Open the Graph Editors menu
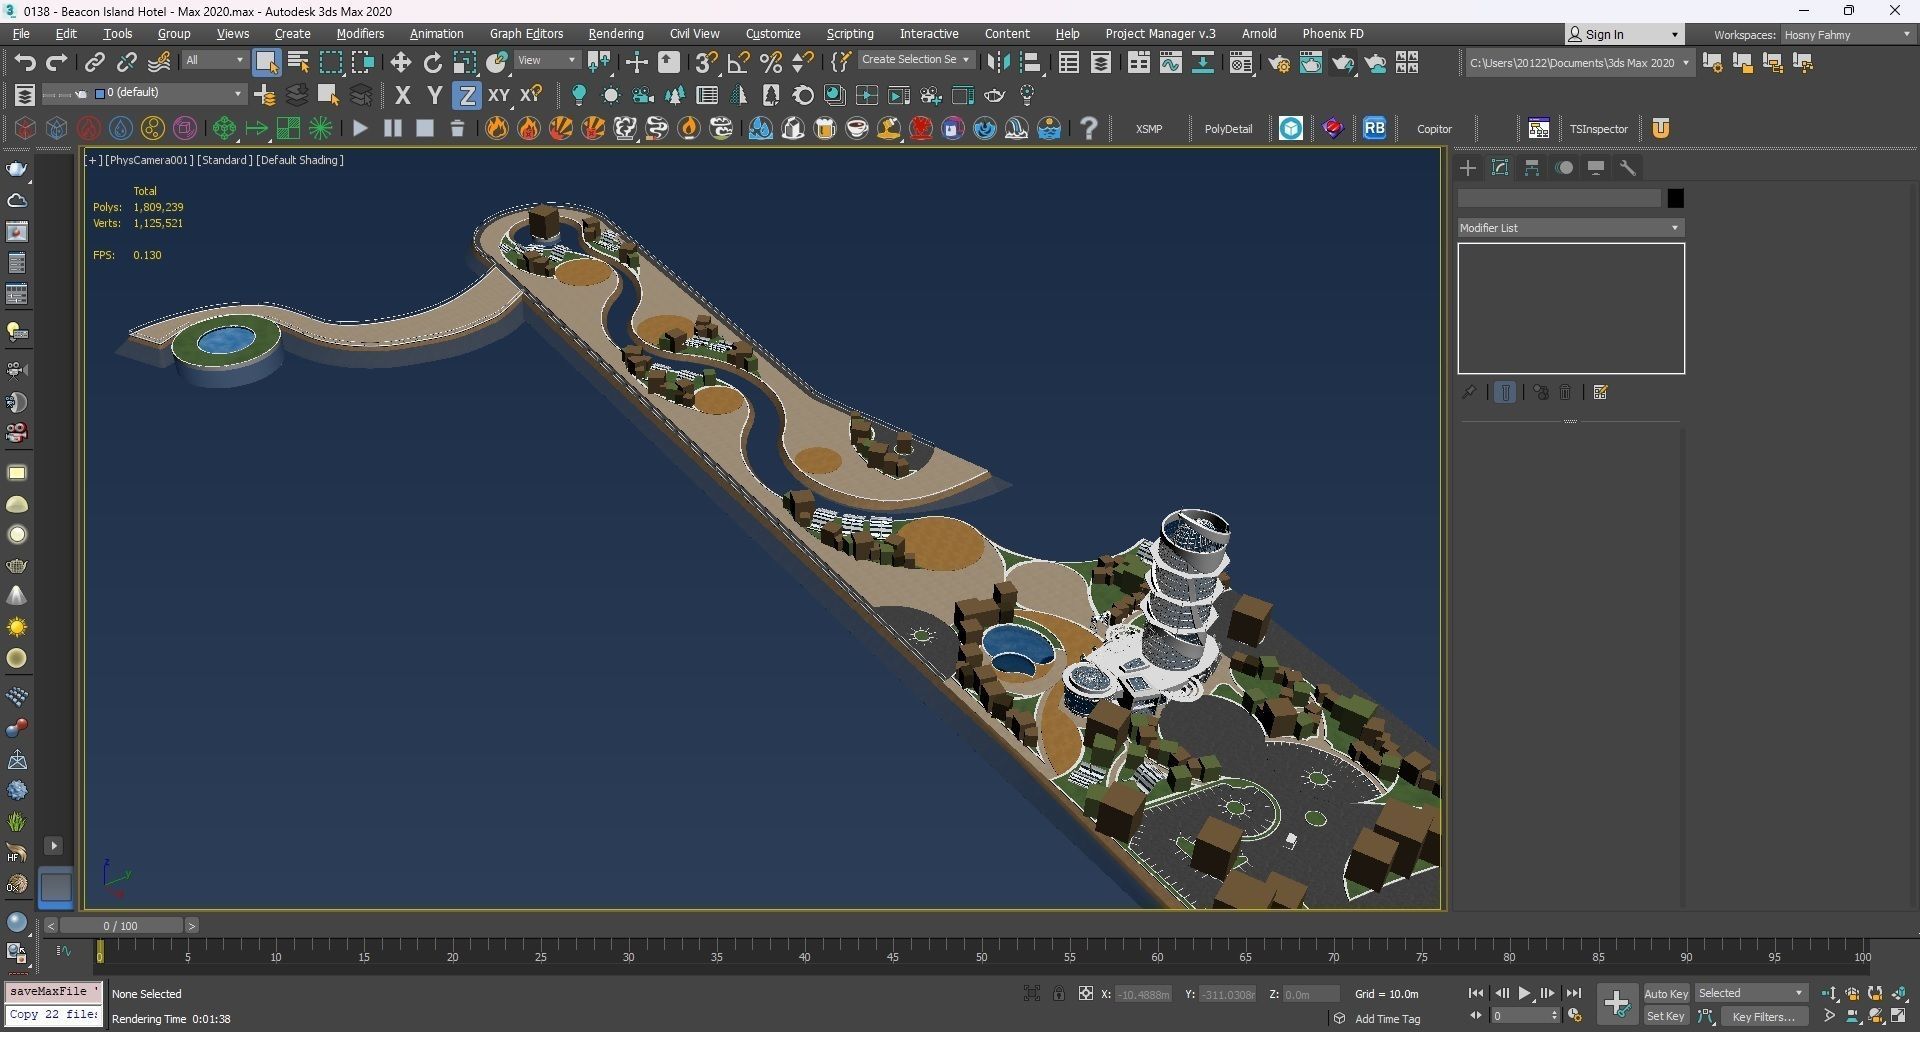Image resolution: width=1920 pixels, height=1040 pixels. tap(526, 34)
